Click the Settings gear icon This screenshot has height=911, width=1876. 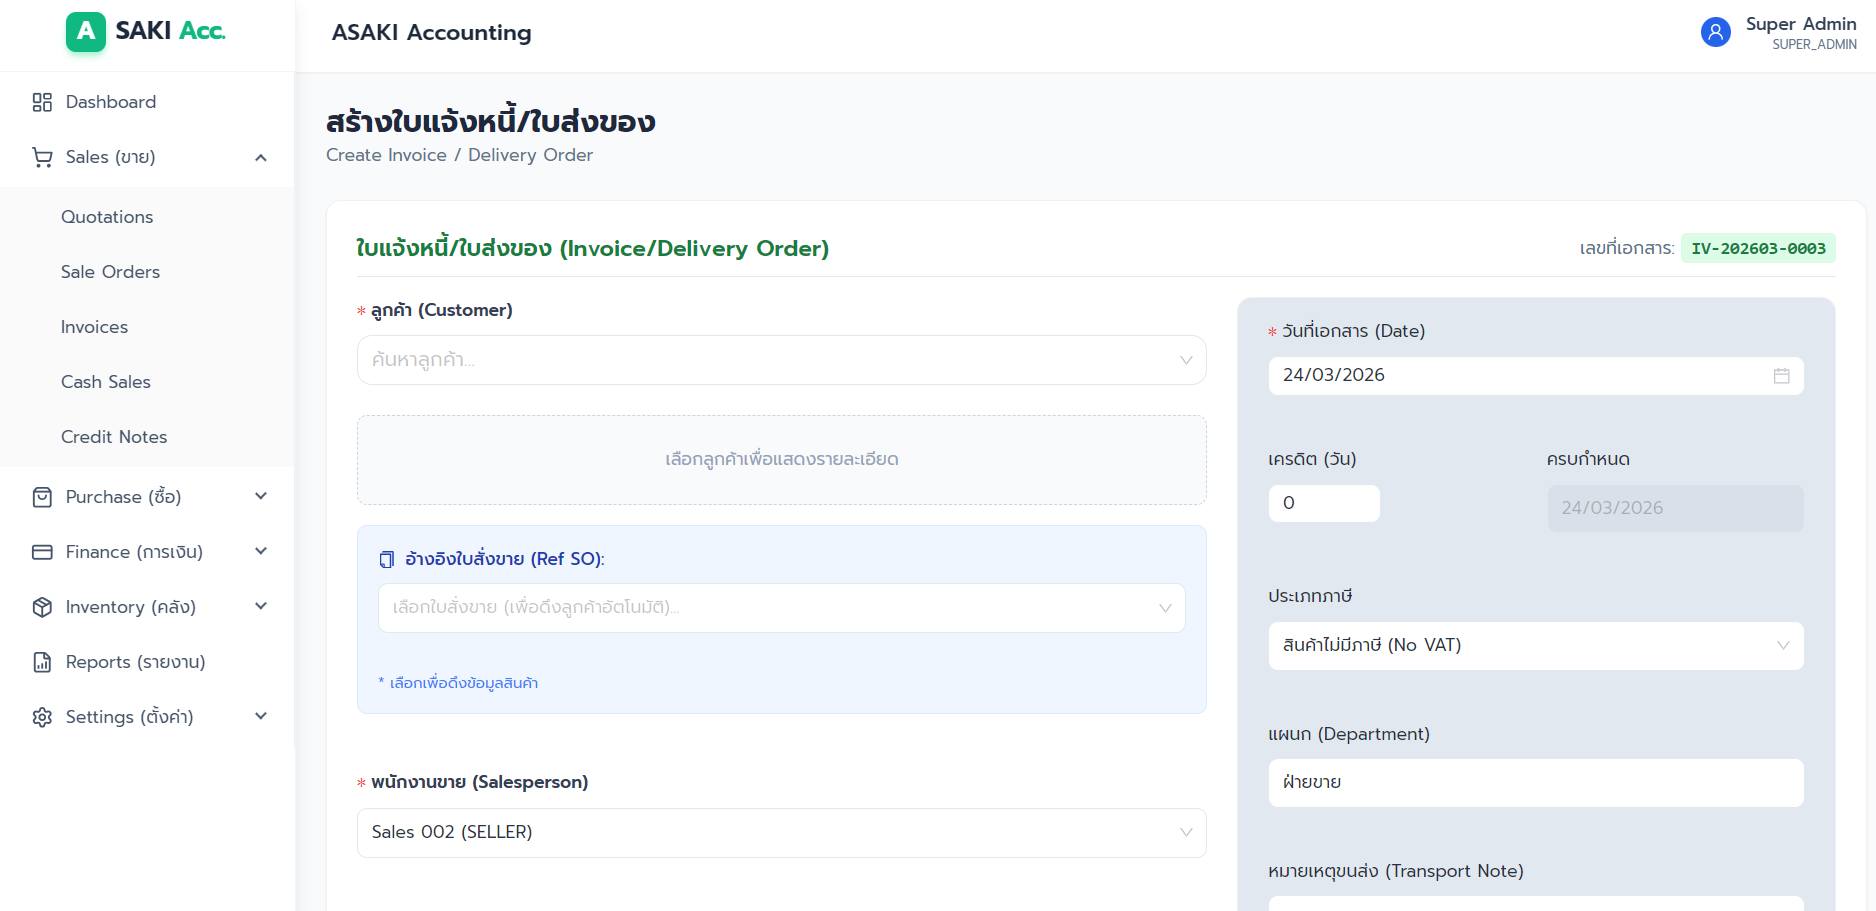coord(42,717)
